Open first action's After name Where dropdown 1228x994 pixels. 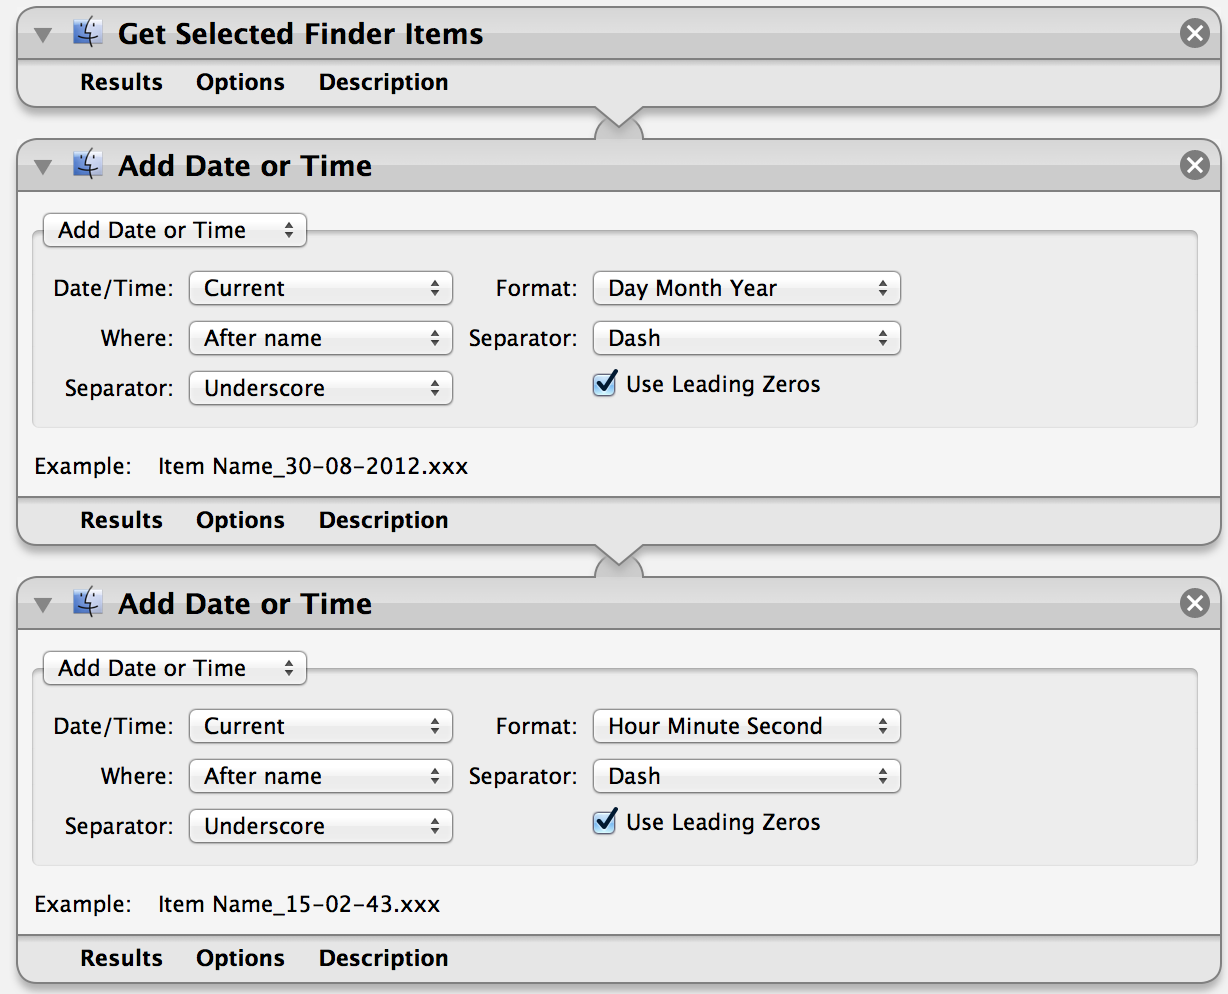click(x=321, y=338)
